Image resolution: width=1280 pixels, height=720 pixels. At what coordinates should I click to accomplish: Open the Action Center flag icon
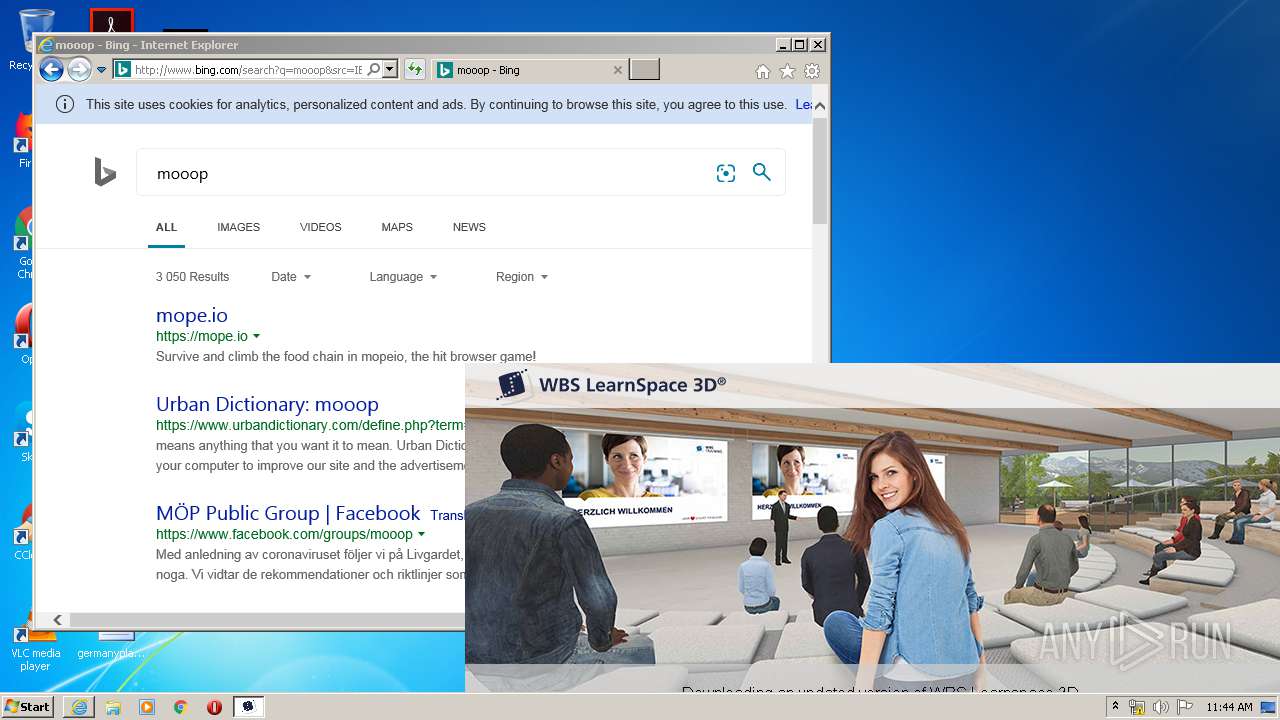tap(1184, 707)
